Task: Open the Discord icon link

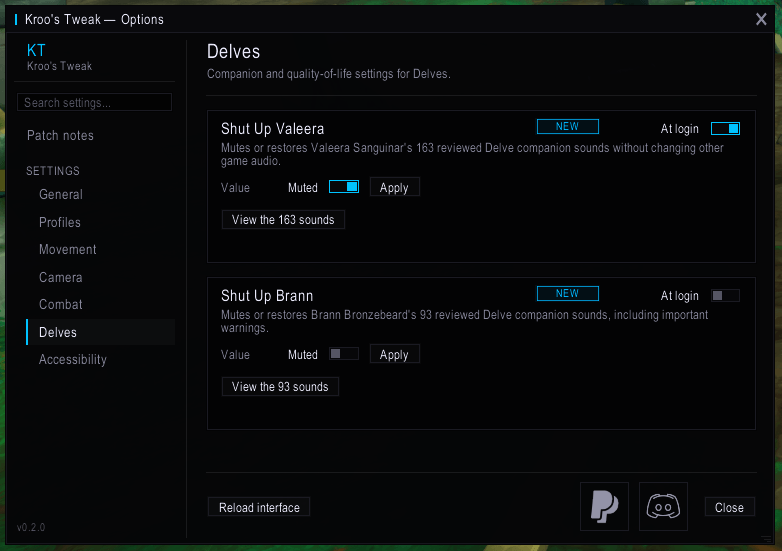Action: (x=663, y=506)
